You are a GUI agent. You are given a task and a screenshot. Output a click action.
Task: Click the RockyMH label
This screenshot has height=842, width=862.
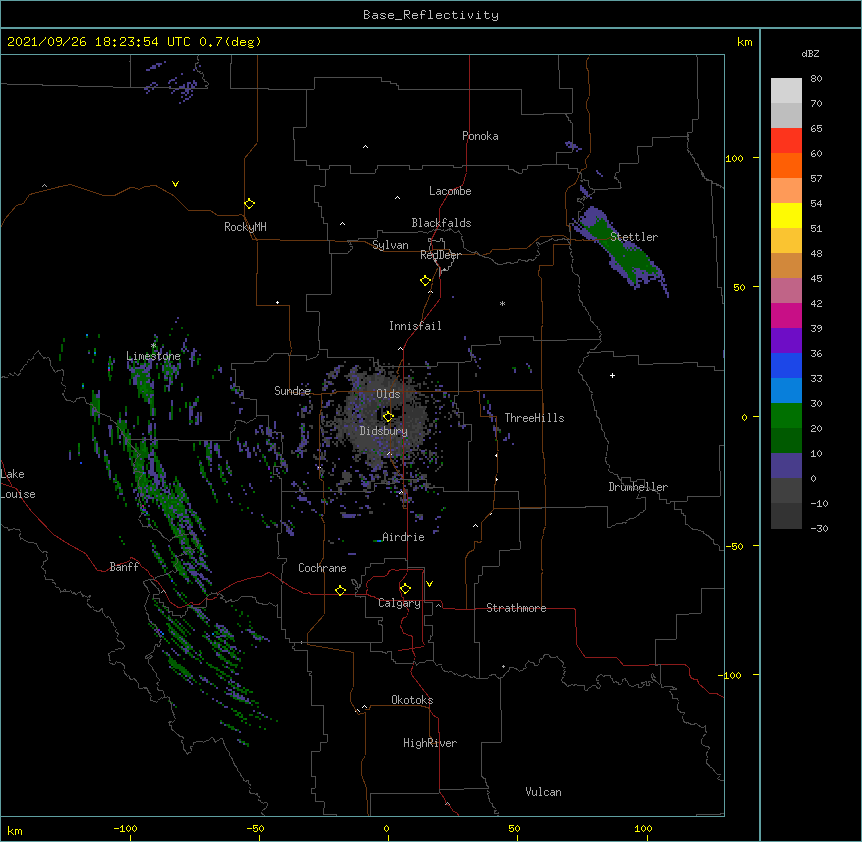(245, 227)
